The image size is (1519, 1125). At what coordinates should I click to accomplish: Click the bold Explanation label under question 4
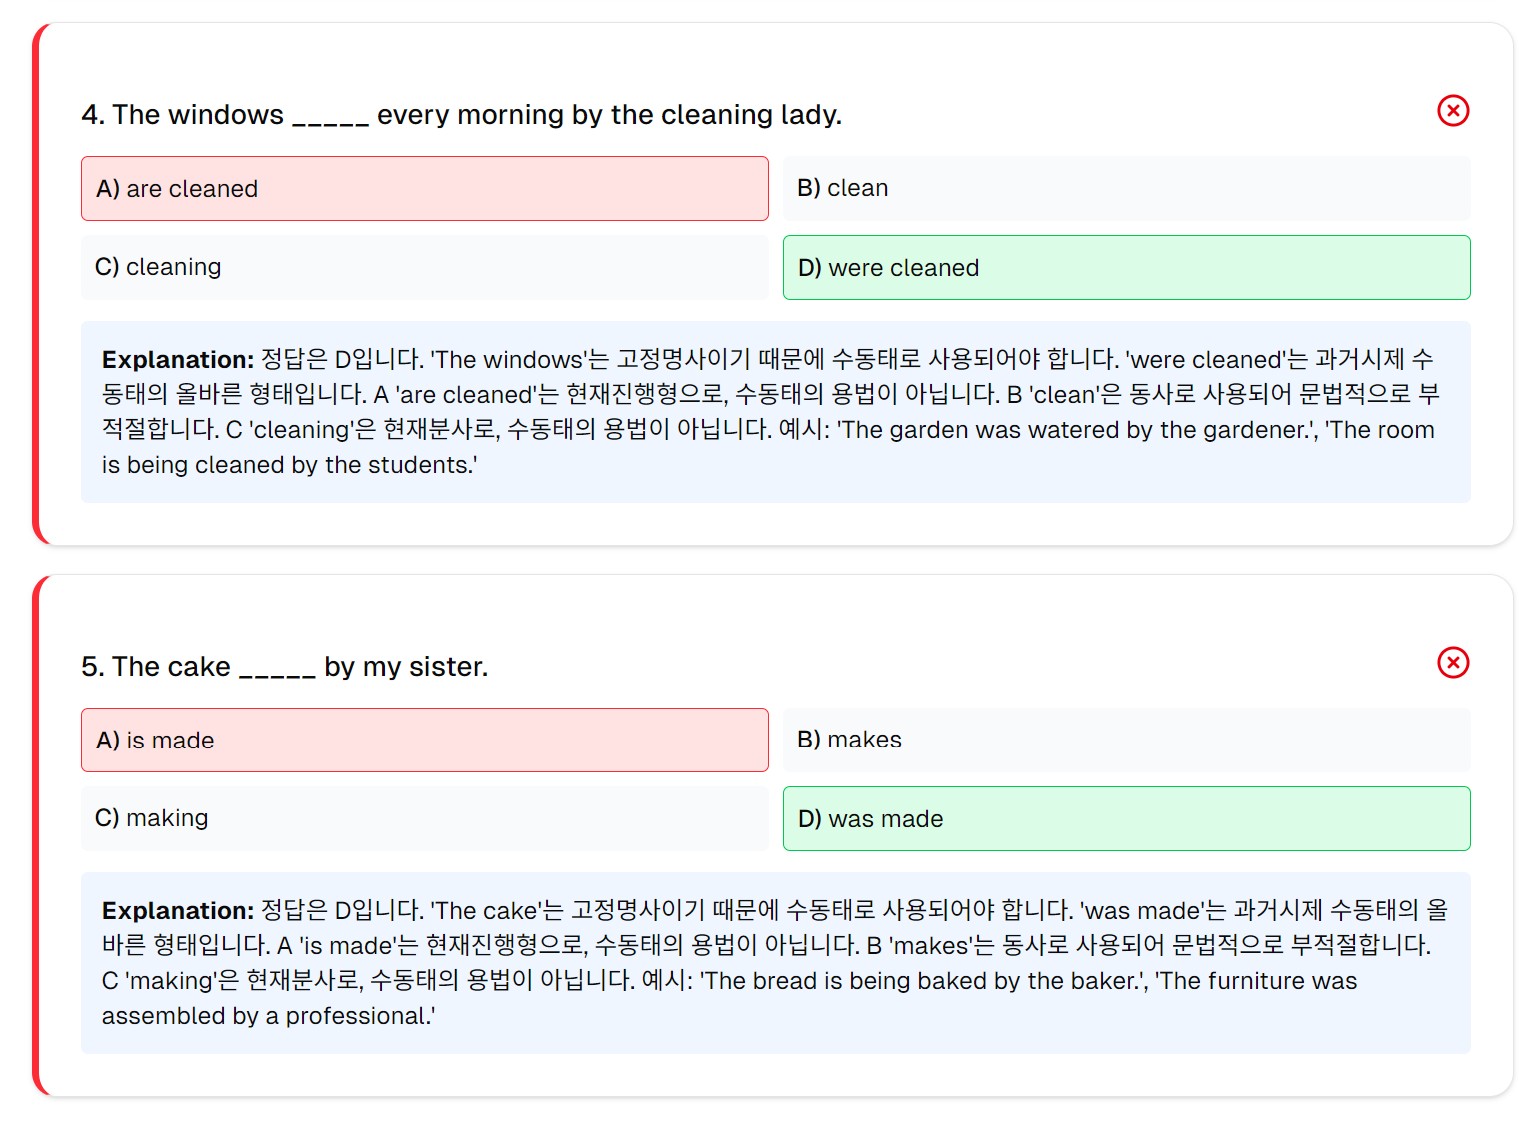[x=178, y=360]
